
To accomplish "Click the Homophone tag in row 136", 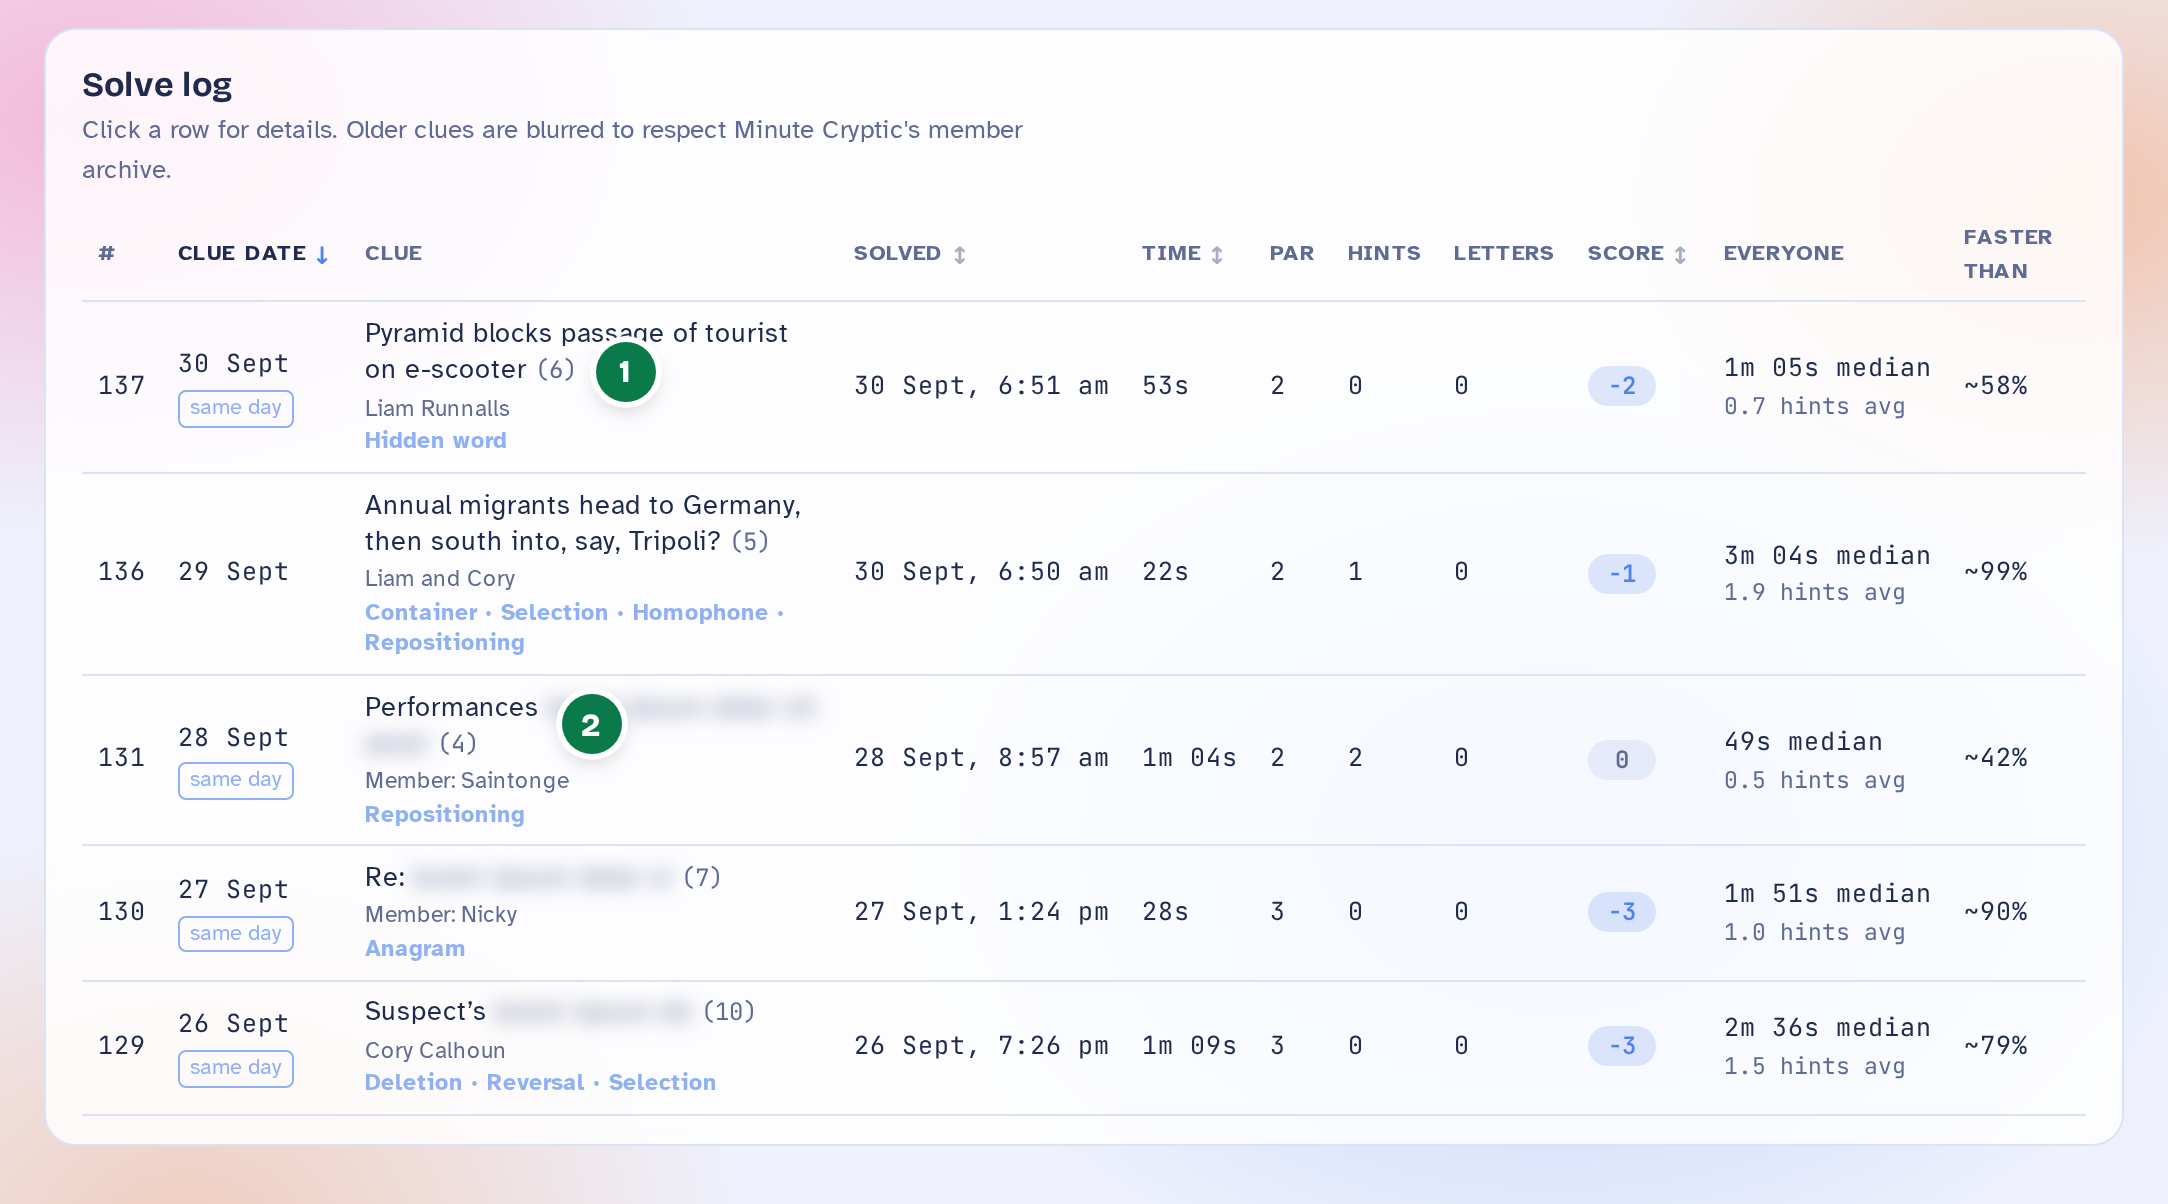I will click(700, 612).
